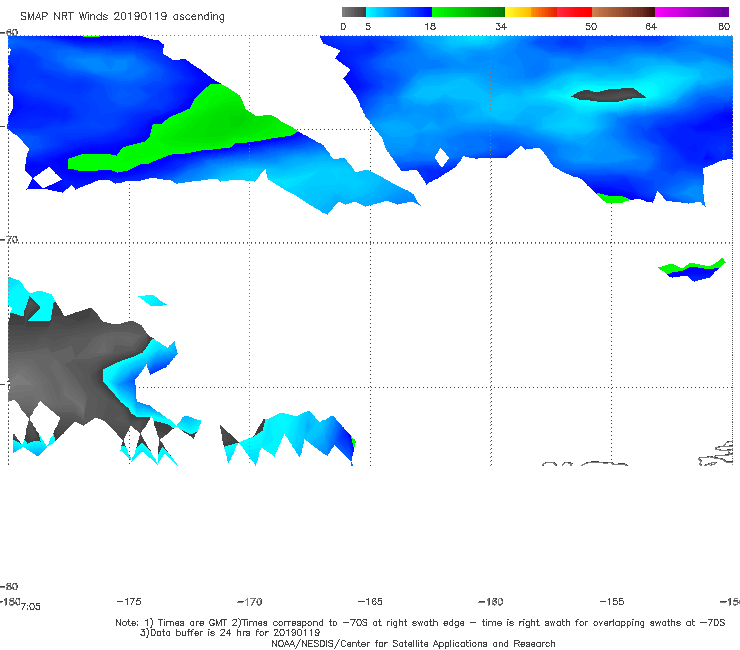Click the large green wind region on the map
The height and width of the screenshot is (650, 740).
[189, 132]
